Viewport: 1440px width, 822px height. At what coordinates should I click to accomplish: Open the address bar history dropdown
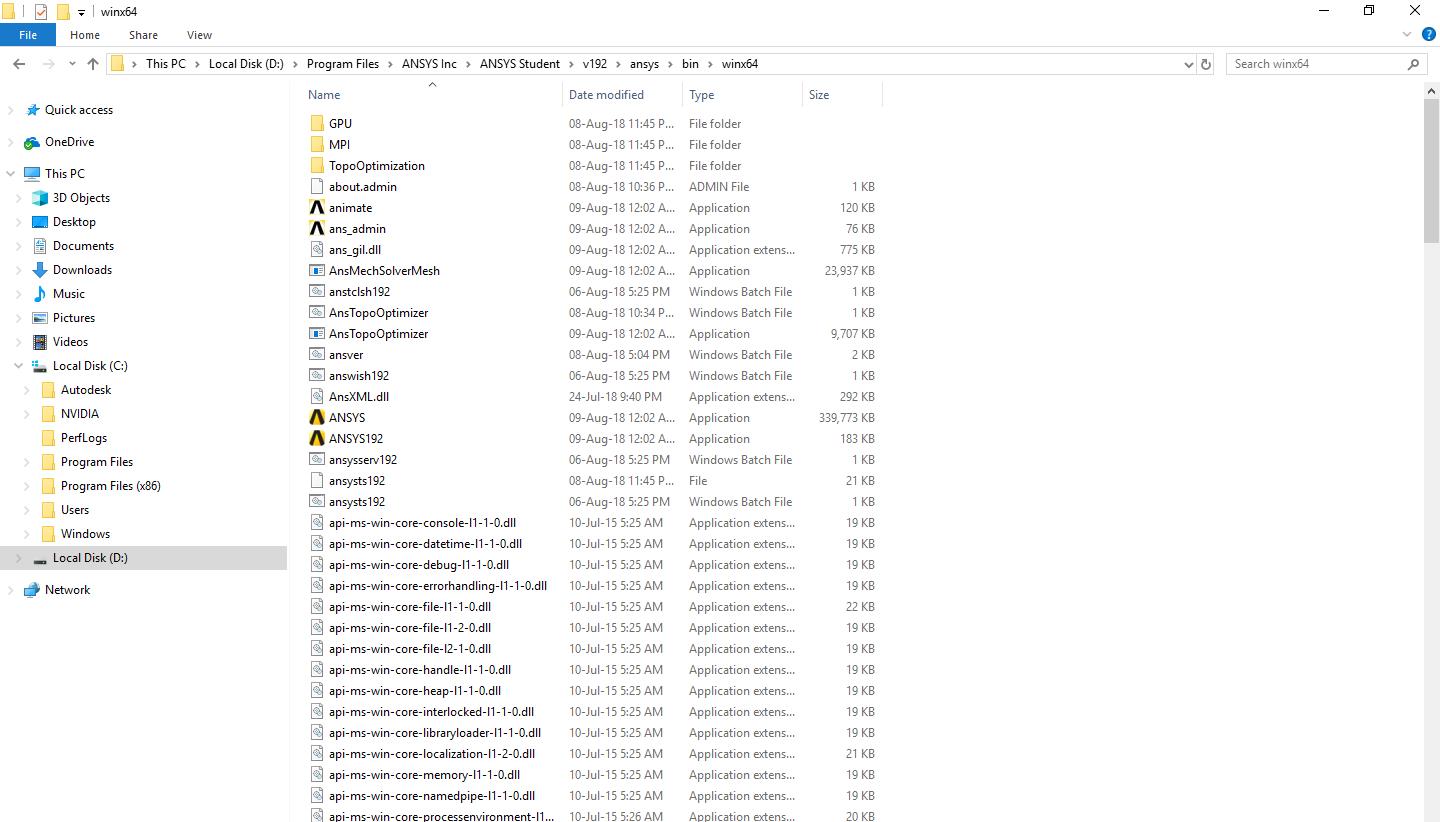tap(1189, 63)
